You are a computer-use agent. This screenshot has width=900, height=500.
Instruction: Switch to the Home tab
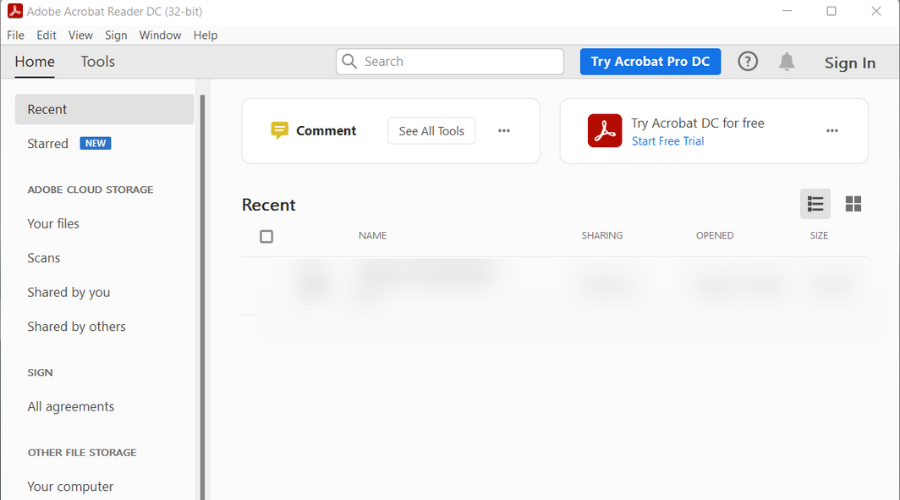pyautogui.click(x=35, y=62)
